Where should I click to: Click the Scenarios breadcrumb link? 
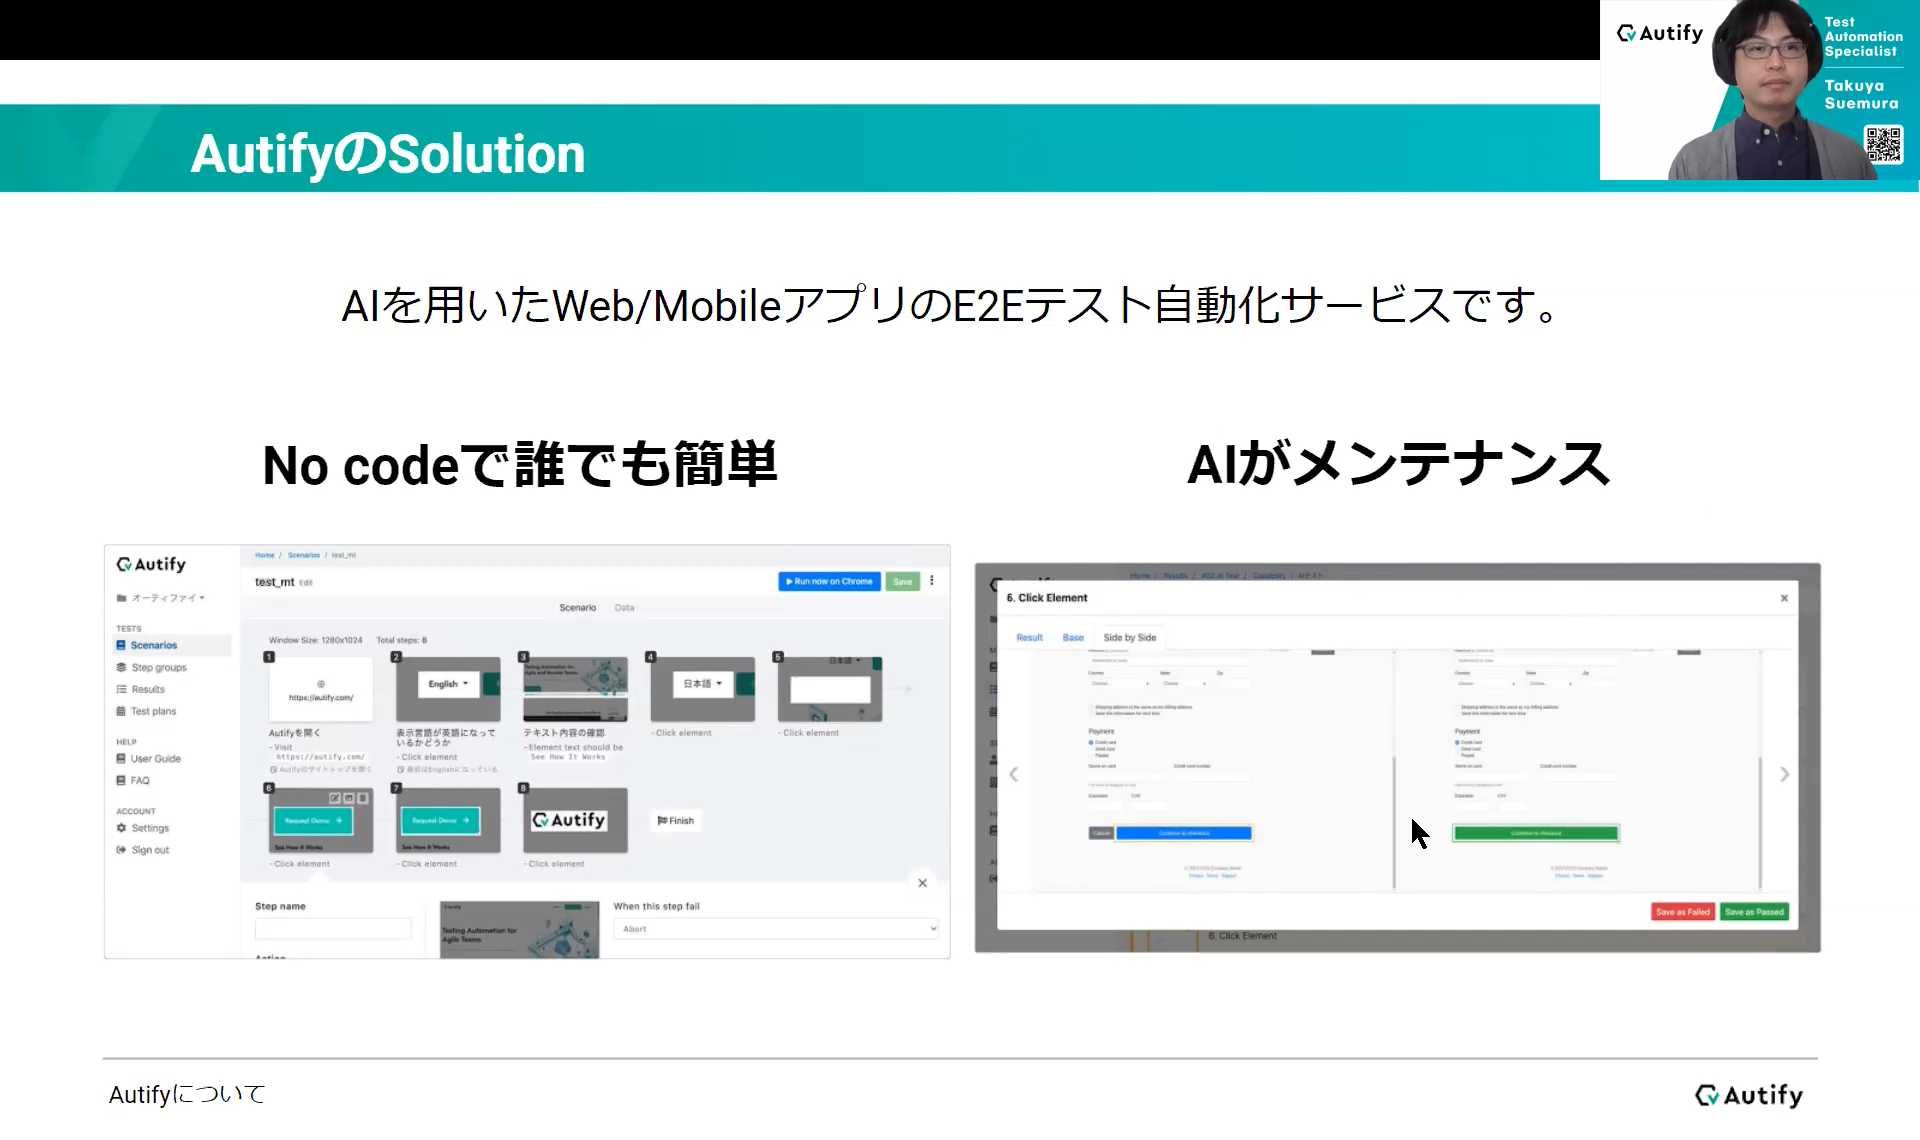[304, 555]
